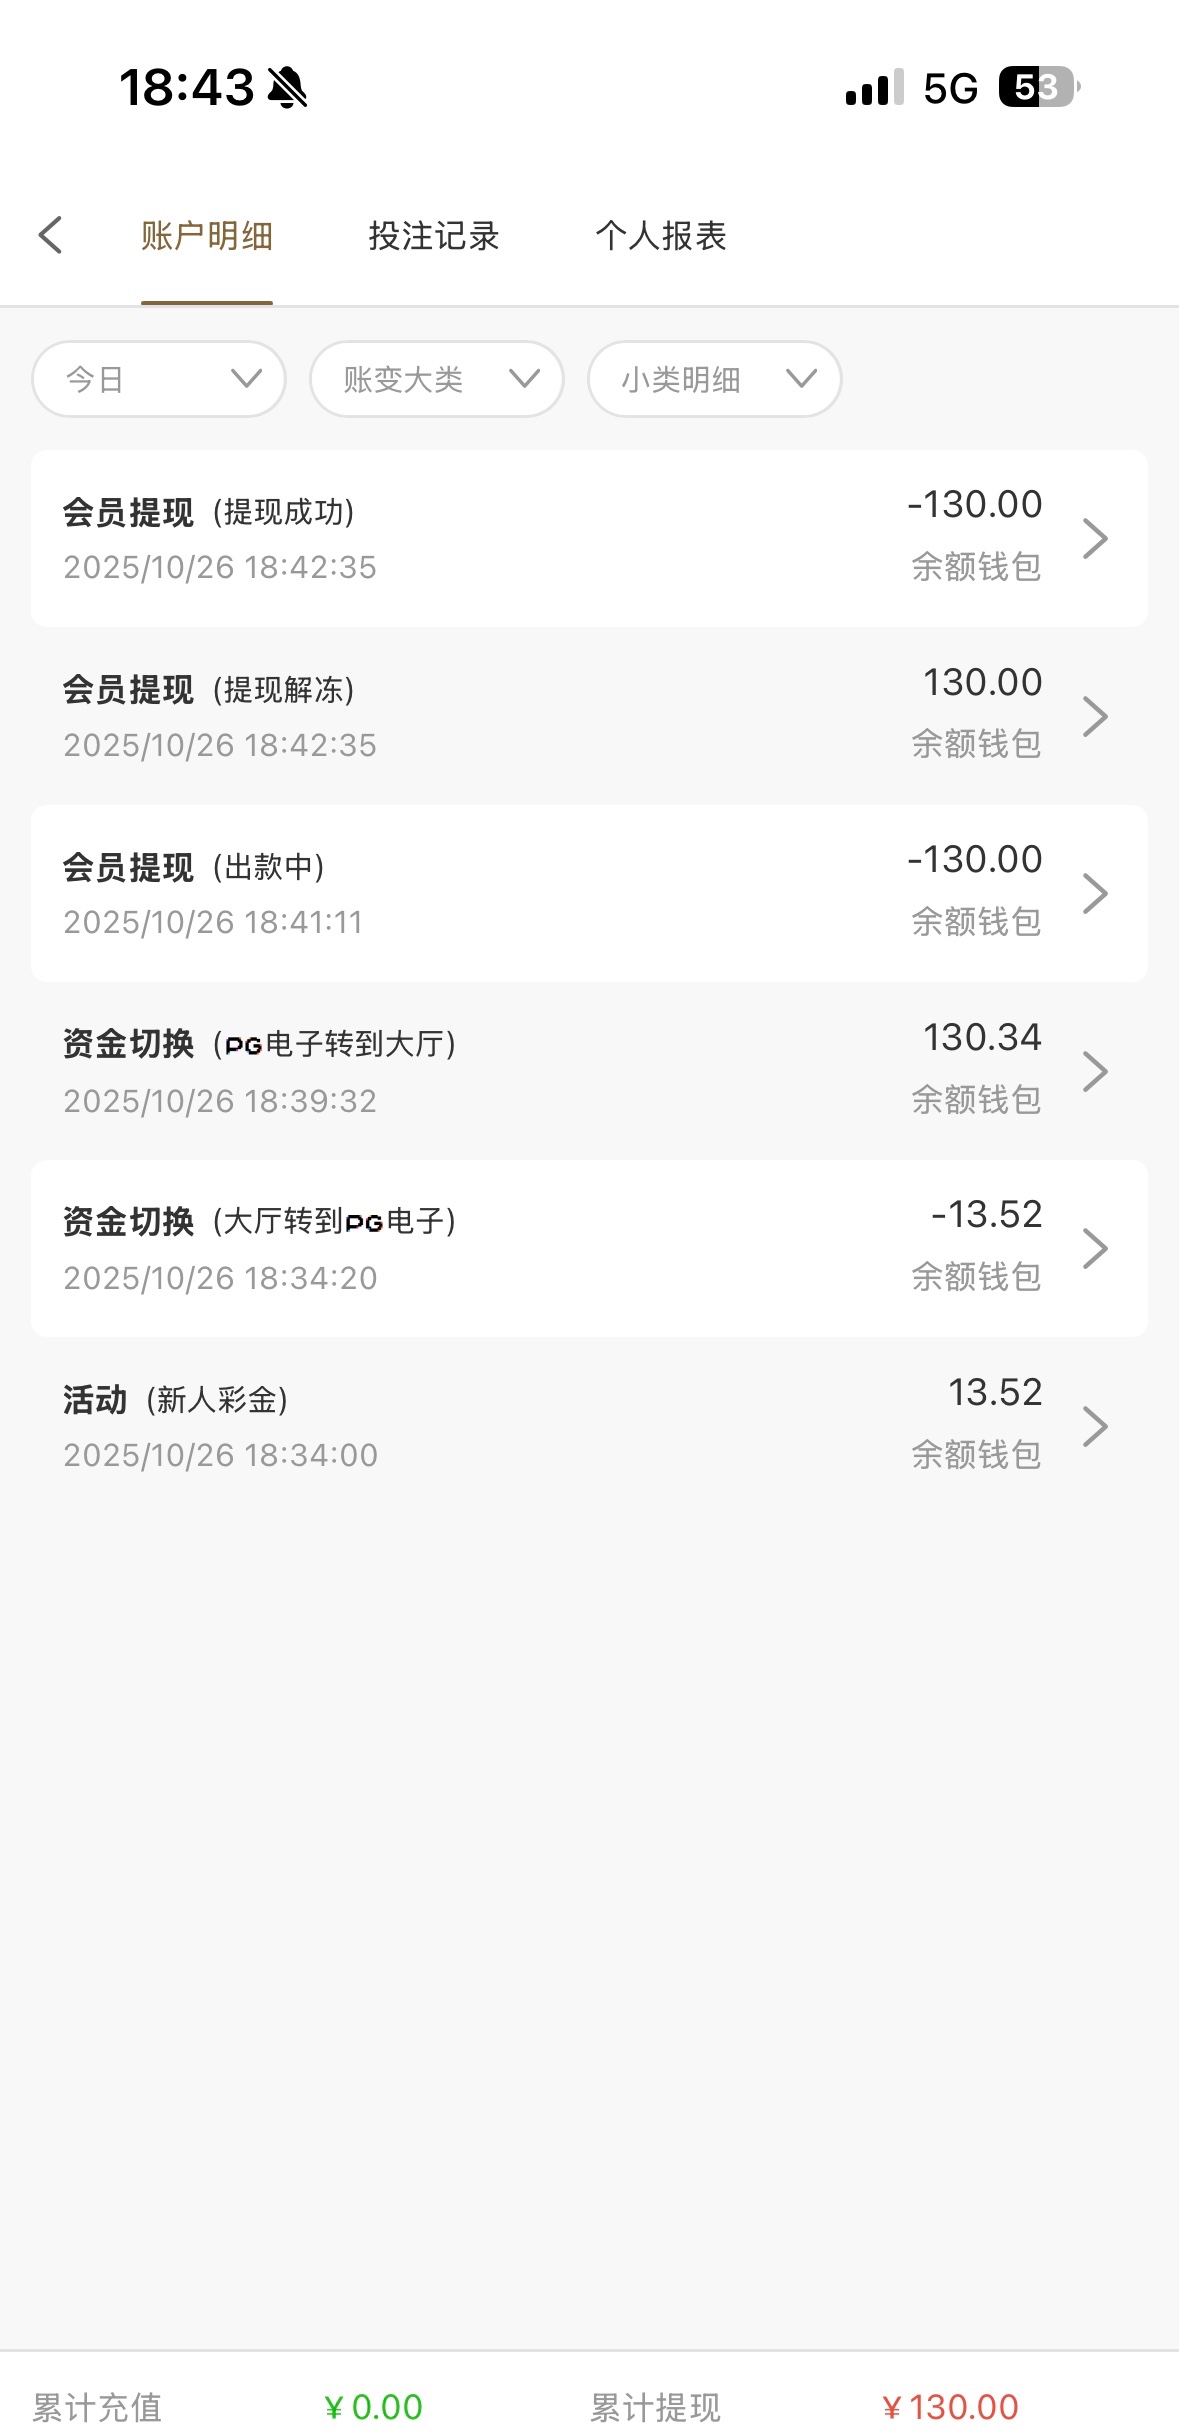The height and width of the screenshot is (2436, 1179).
Task: Tap chevron on 提现解冻 record
Action: [x=1095, y=716]
